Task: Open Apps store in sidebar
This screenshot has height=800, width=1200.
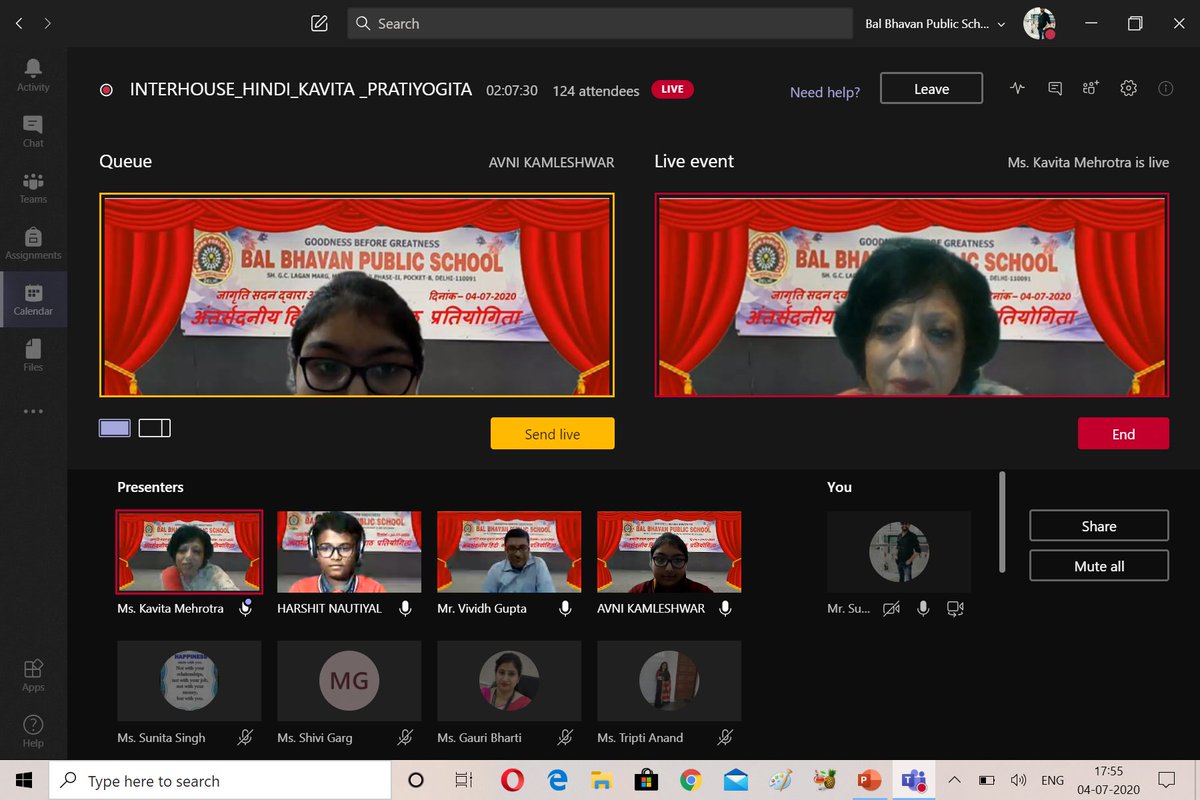Action: coord(33,675)
